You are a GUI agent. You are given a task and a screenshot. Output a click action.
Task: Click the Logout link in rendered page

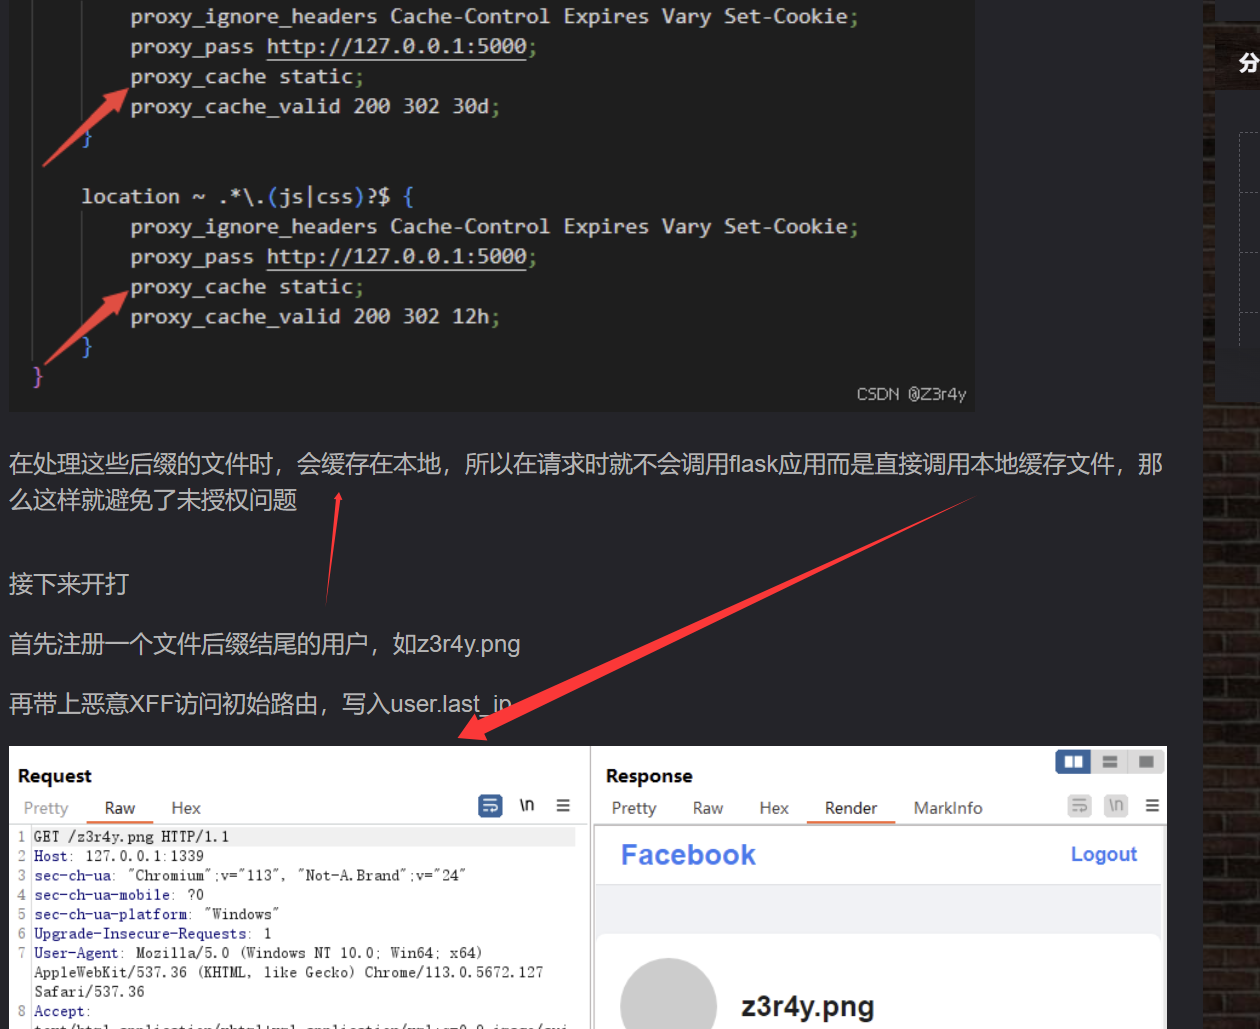coord(1104,854)
